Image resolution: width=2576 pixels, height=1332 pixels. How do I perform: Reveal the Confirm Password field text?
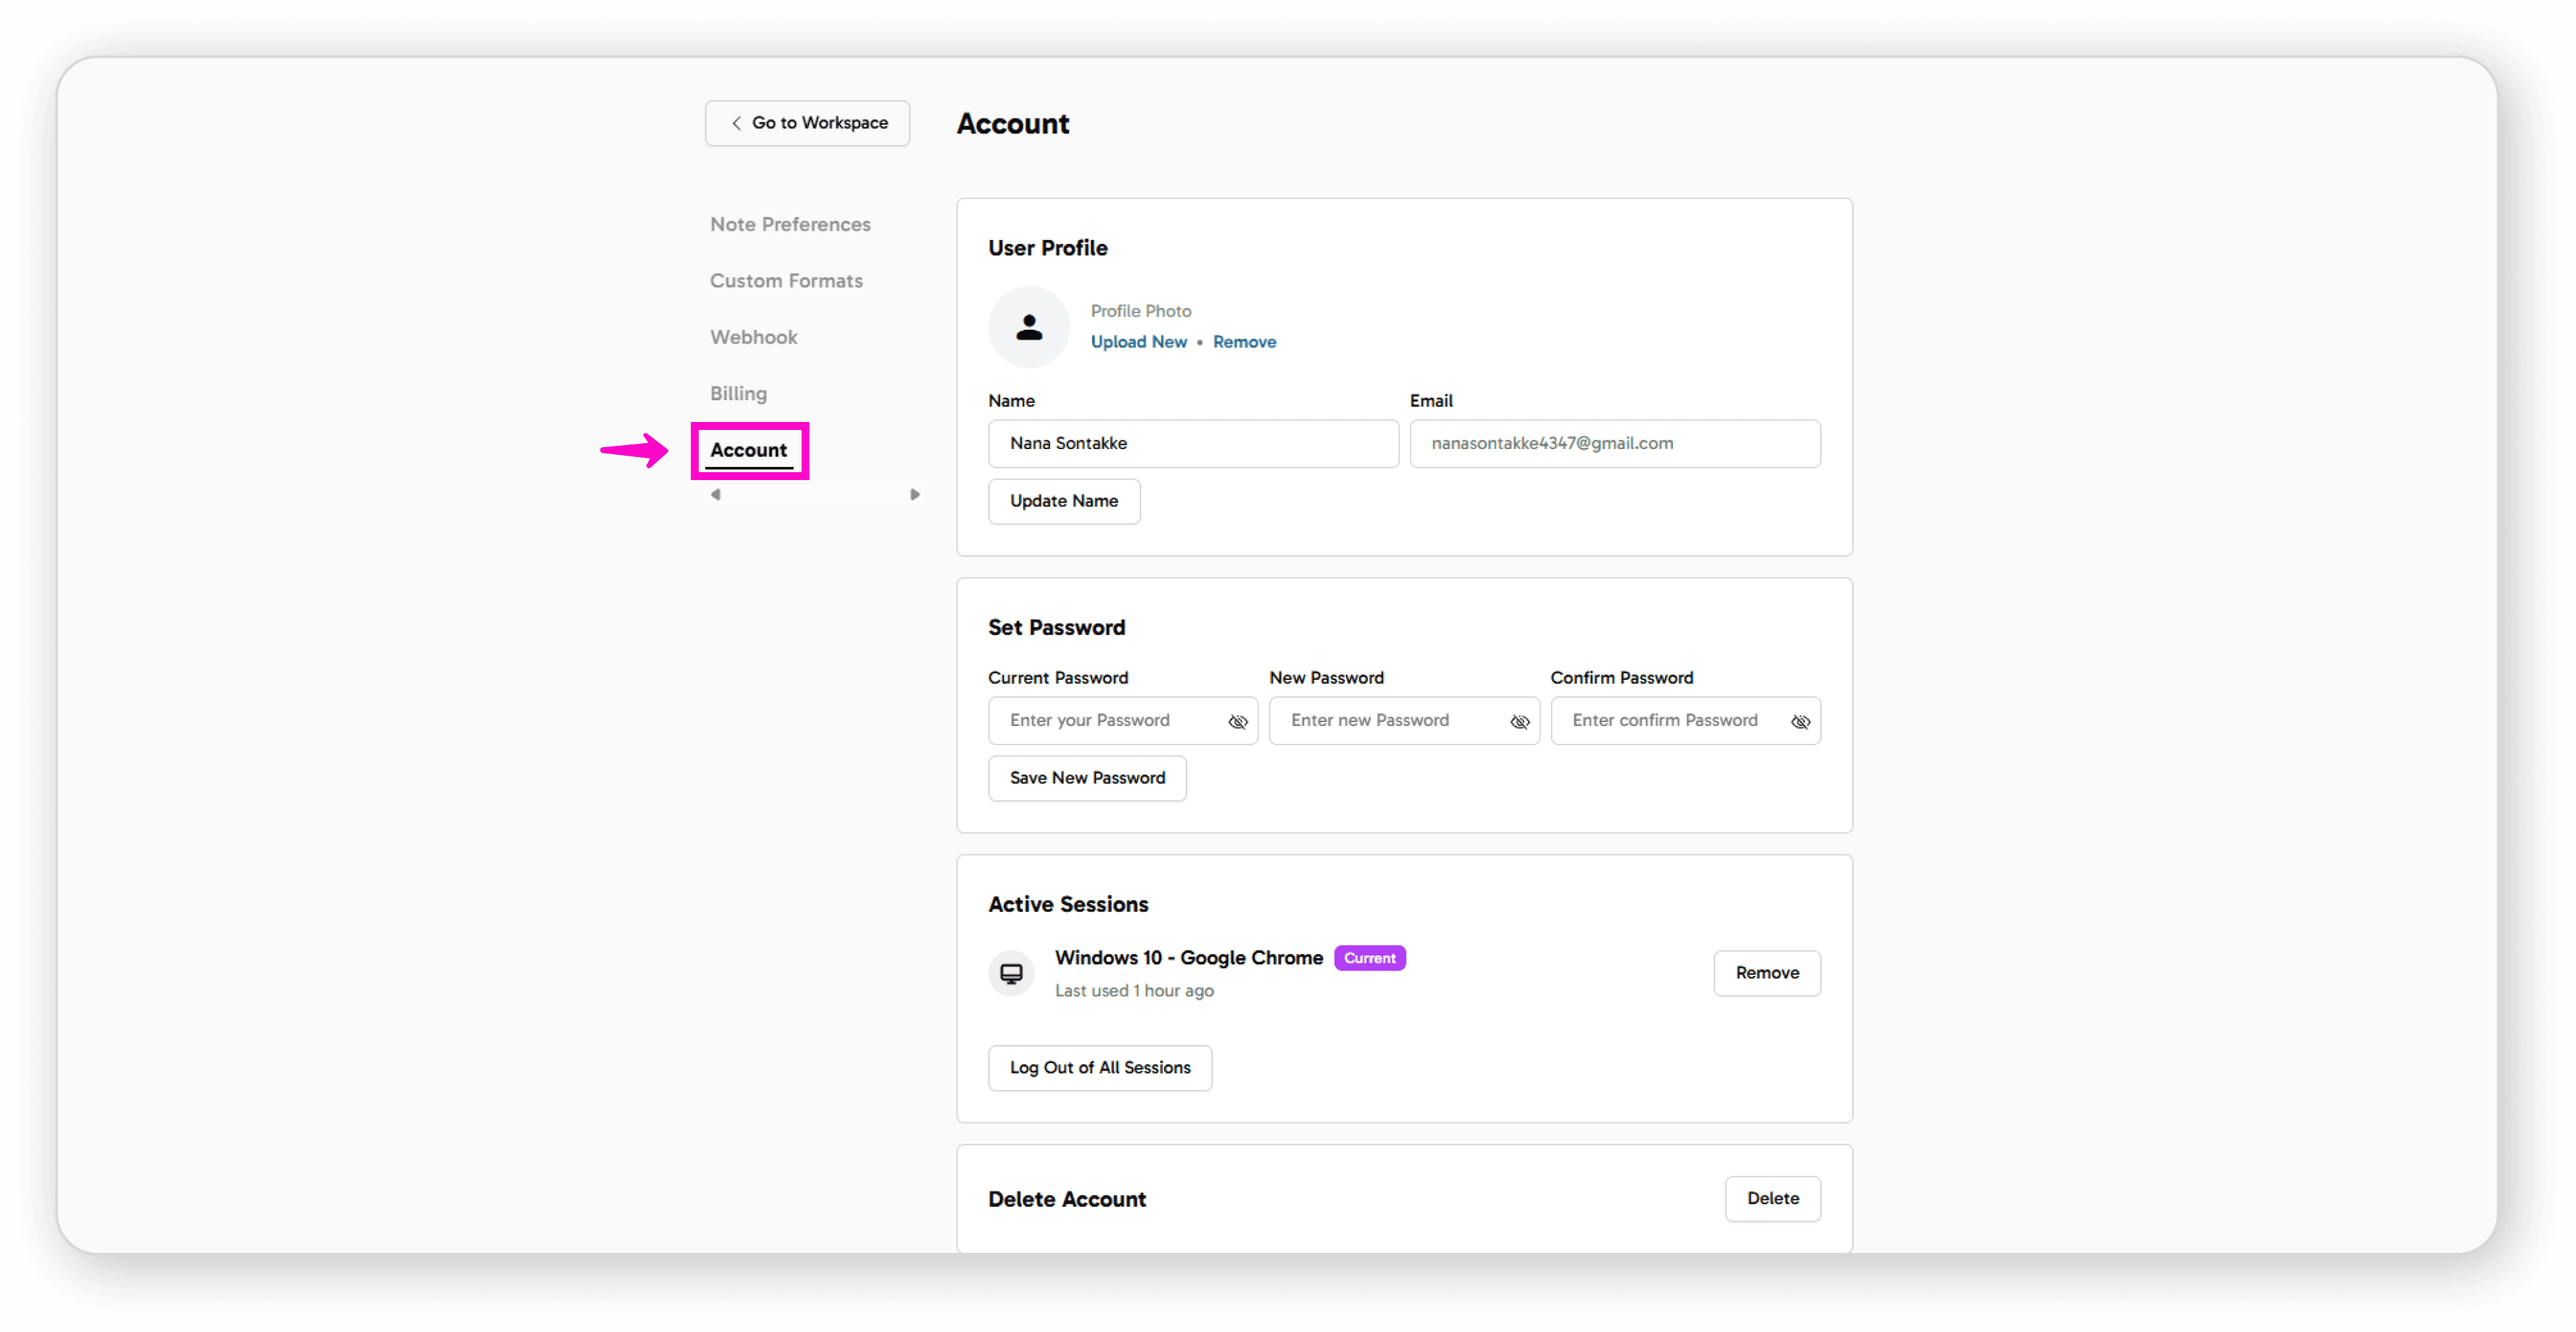click(x=1801, y=721)
